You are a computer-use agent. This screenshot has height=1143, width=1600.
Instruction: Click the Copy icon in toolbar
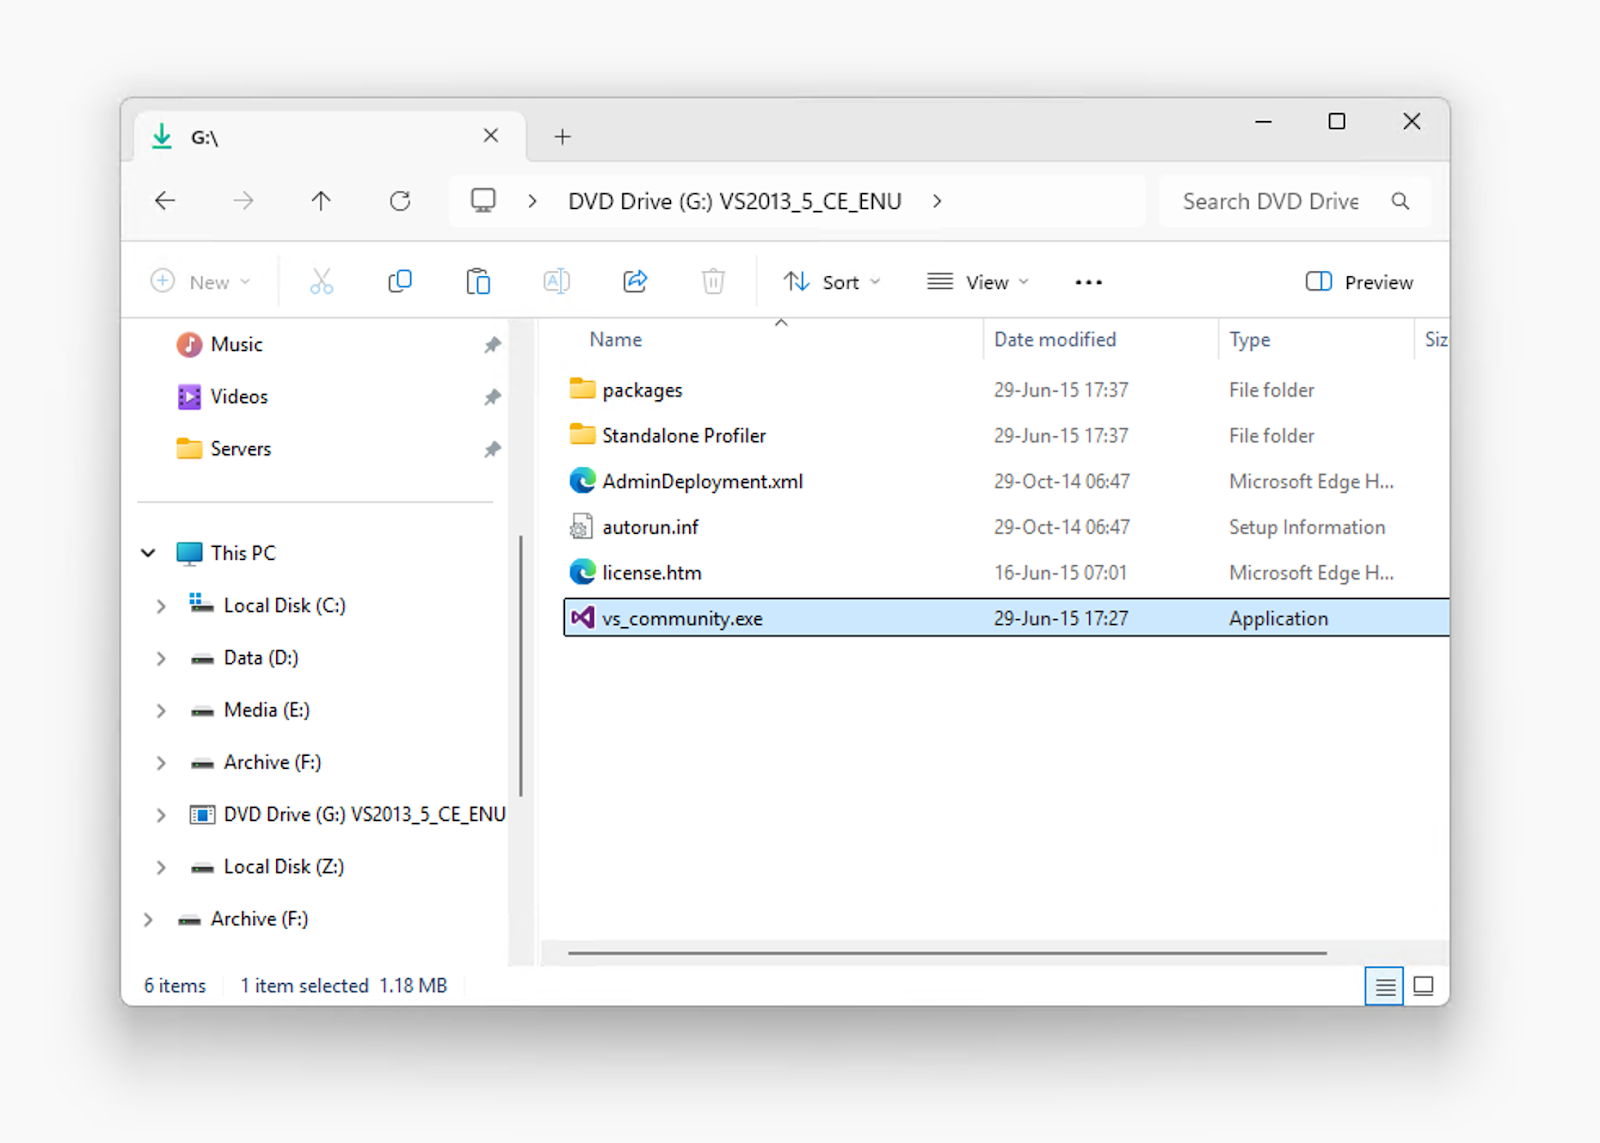point(399,282)
